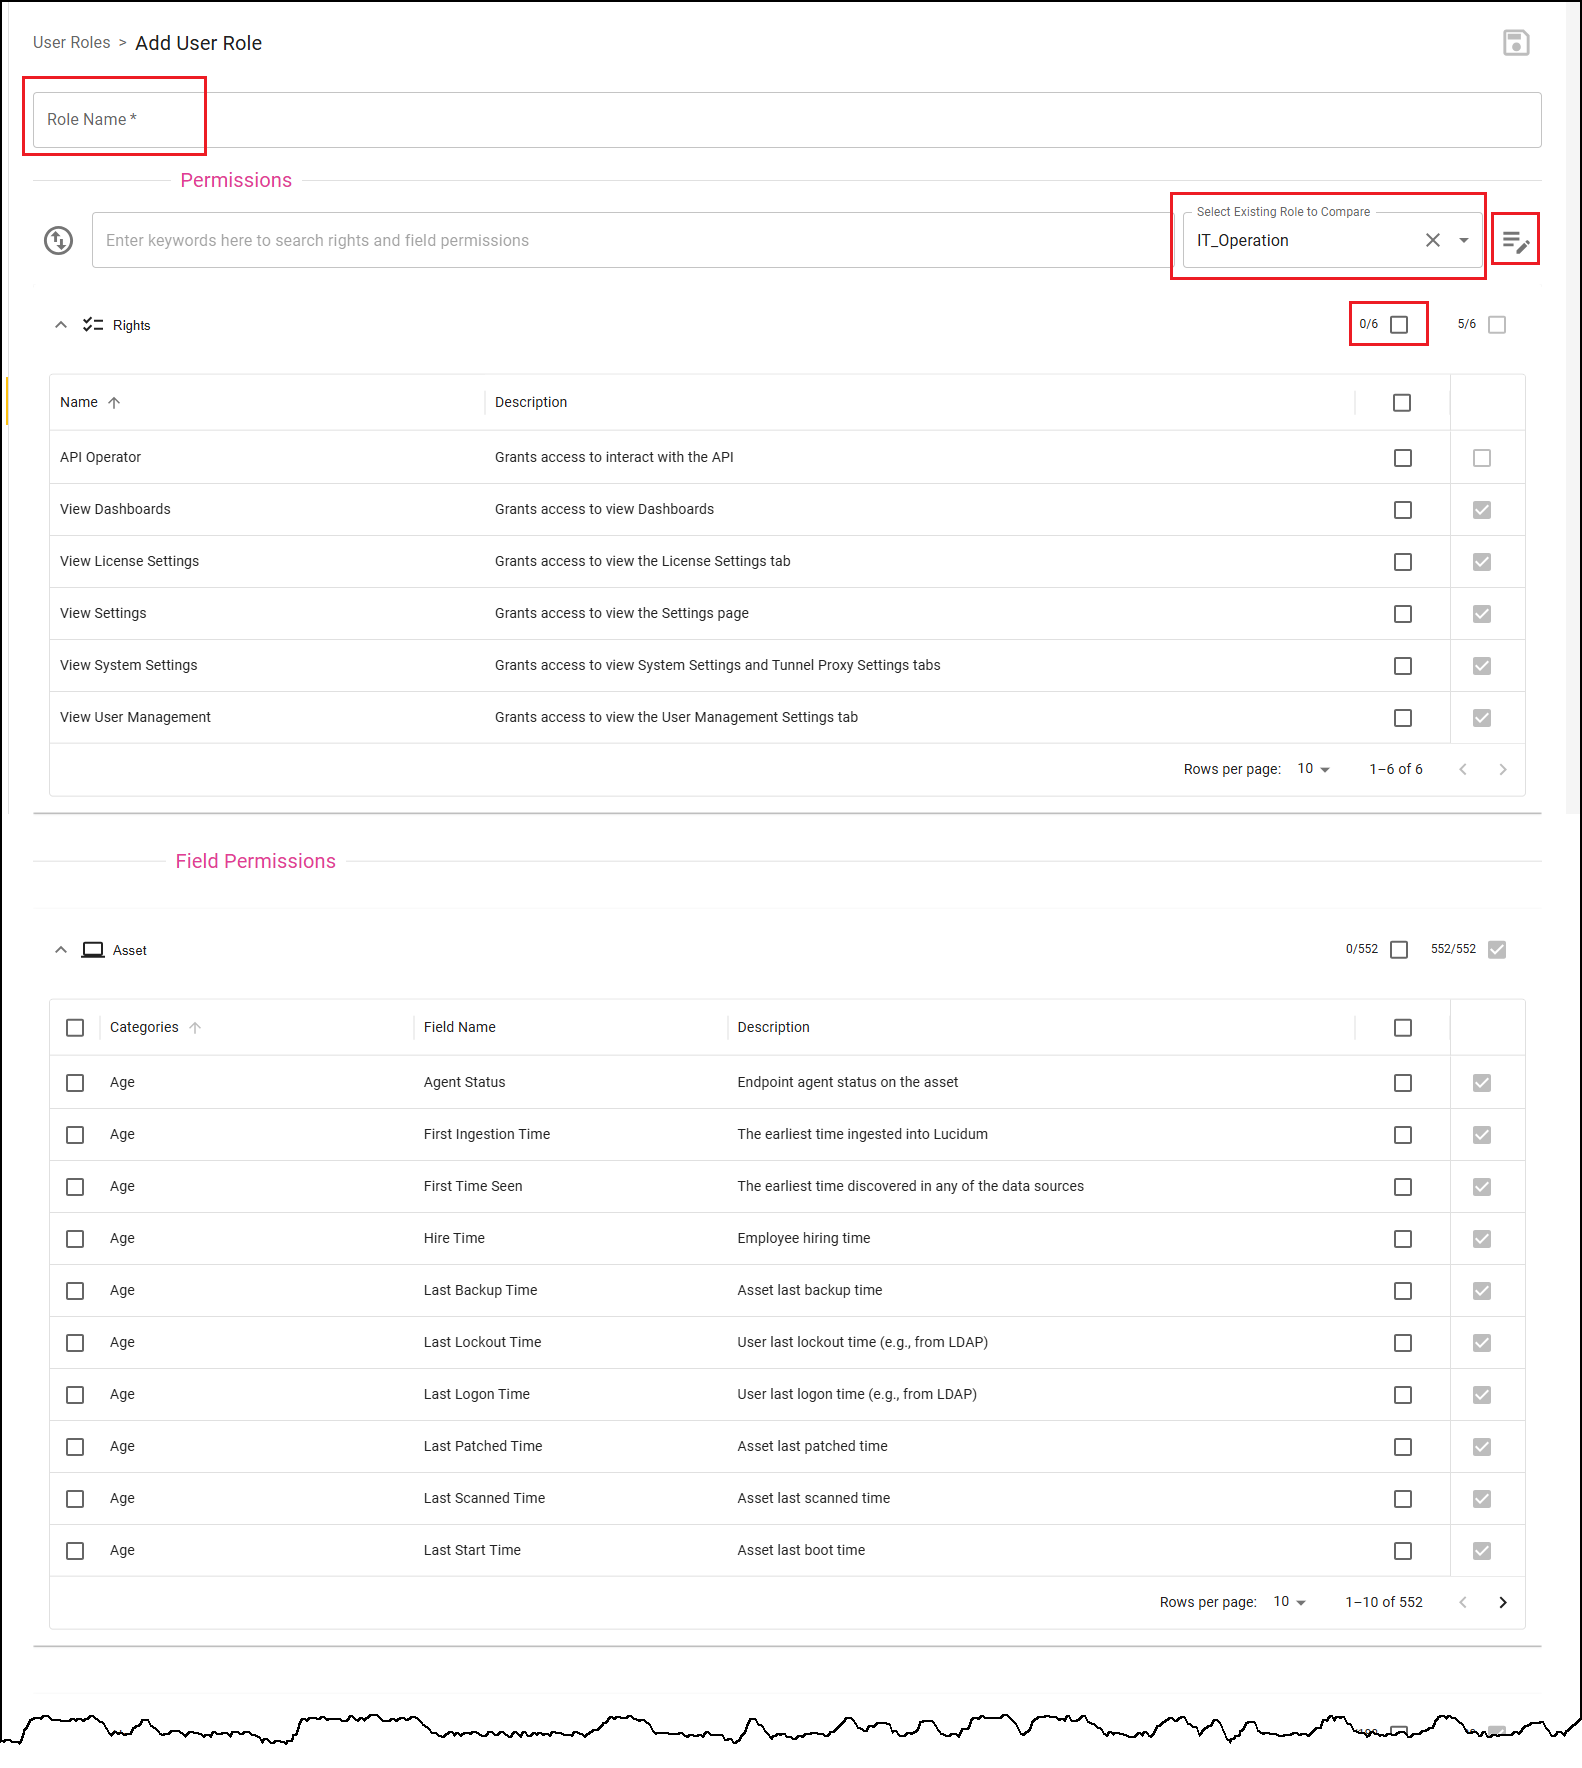Sort asset fields by Categories arrow
This screenshot has width=1582, height=1768.
[195, 1027]
